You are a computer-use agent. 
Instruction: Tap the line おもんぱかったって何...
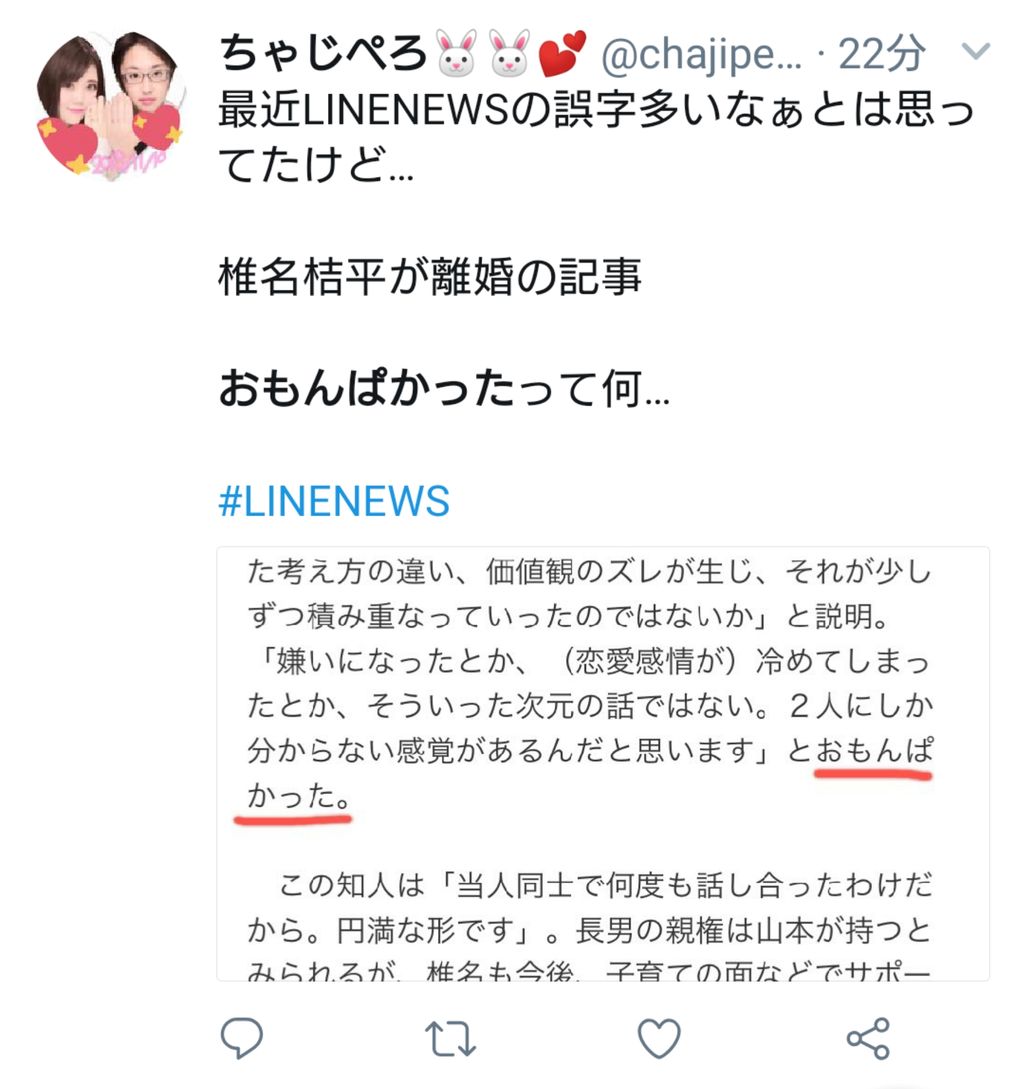pos(444,388)
